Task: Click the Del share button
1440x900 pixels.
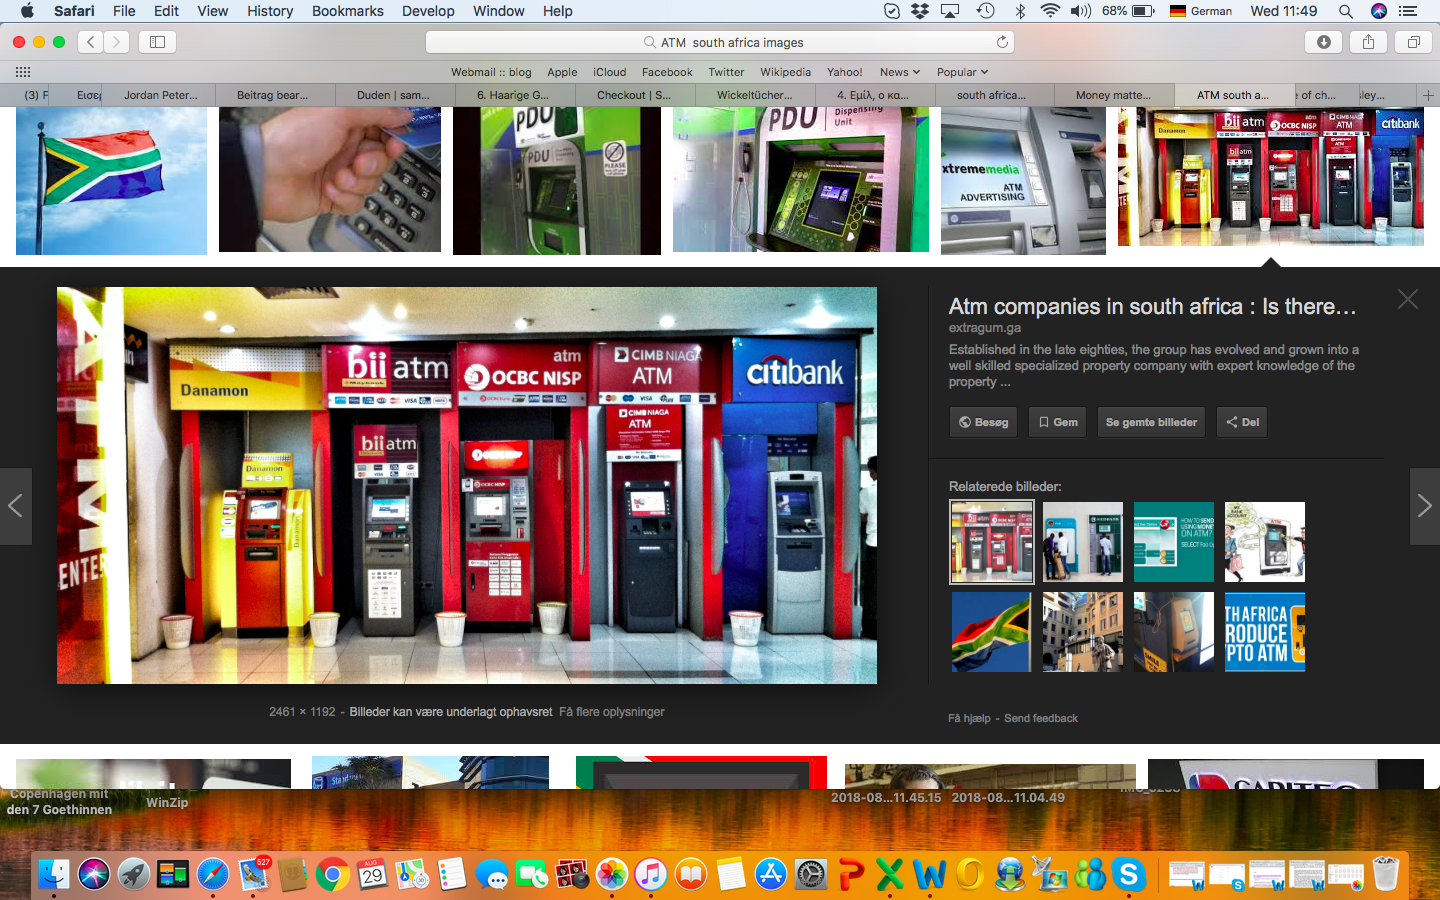Action: (1242, 422)
